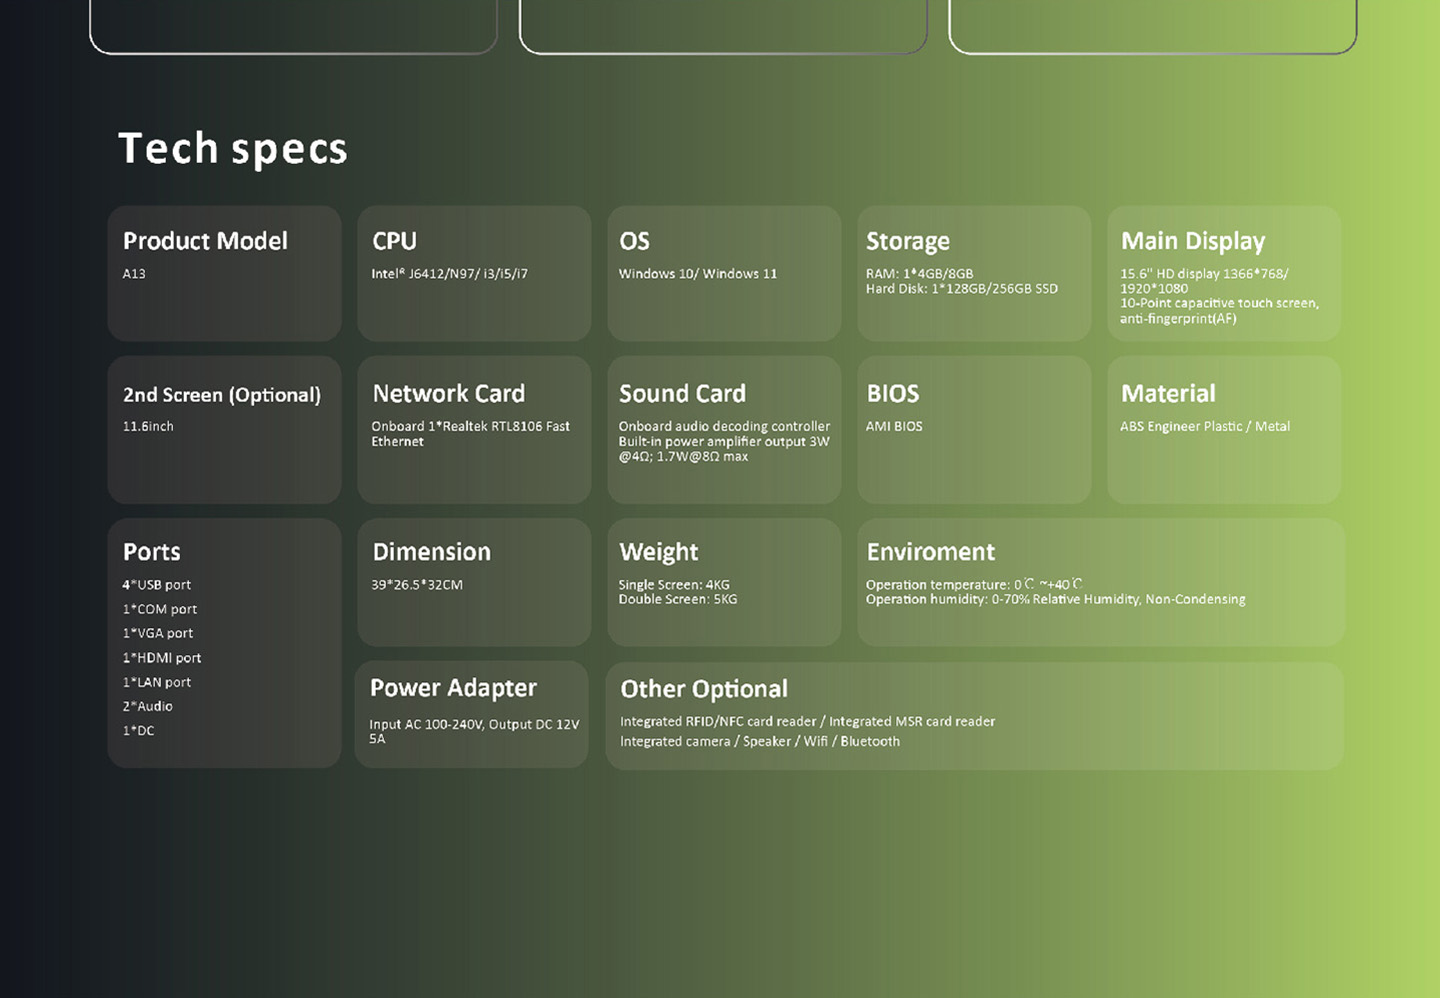
Task: Select the Dimension card
Action: 474,582
